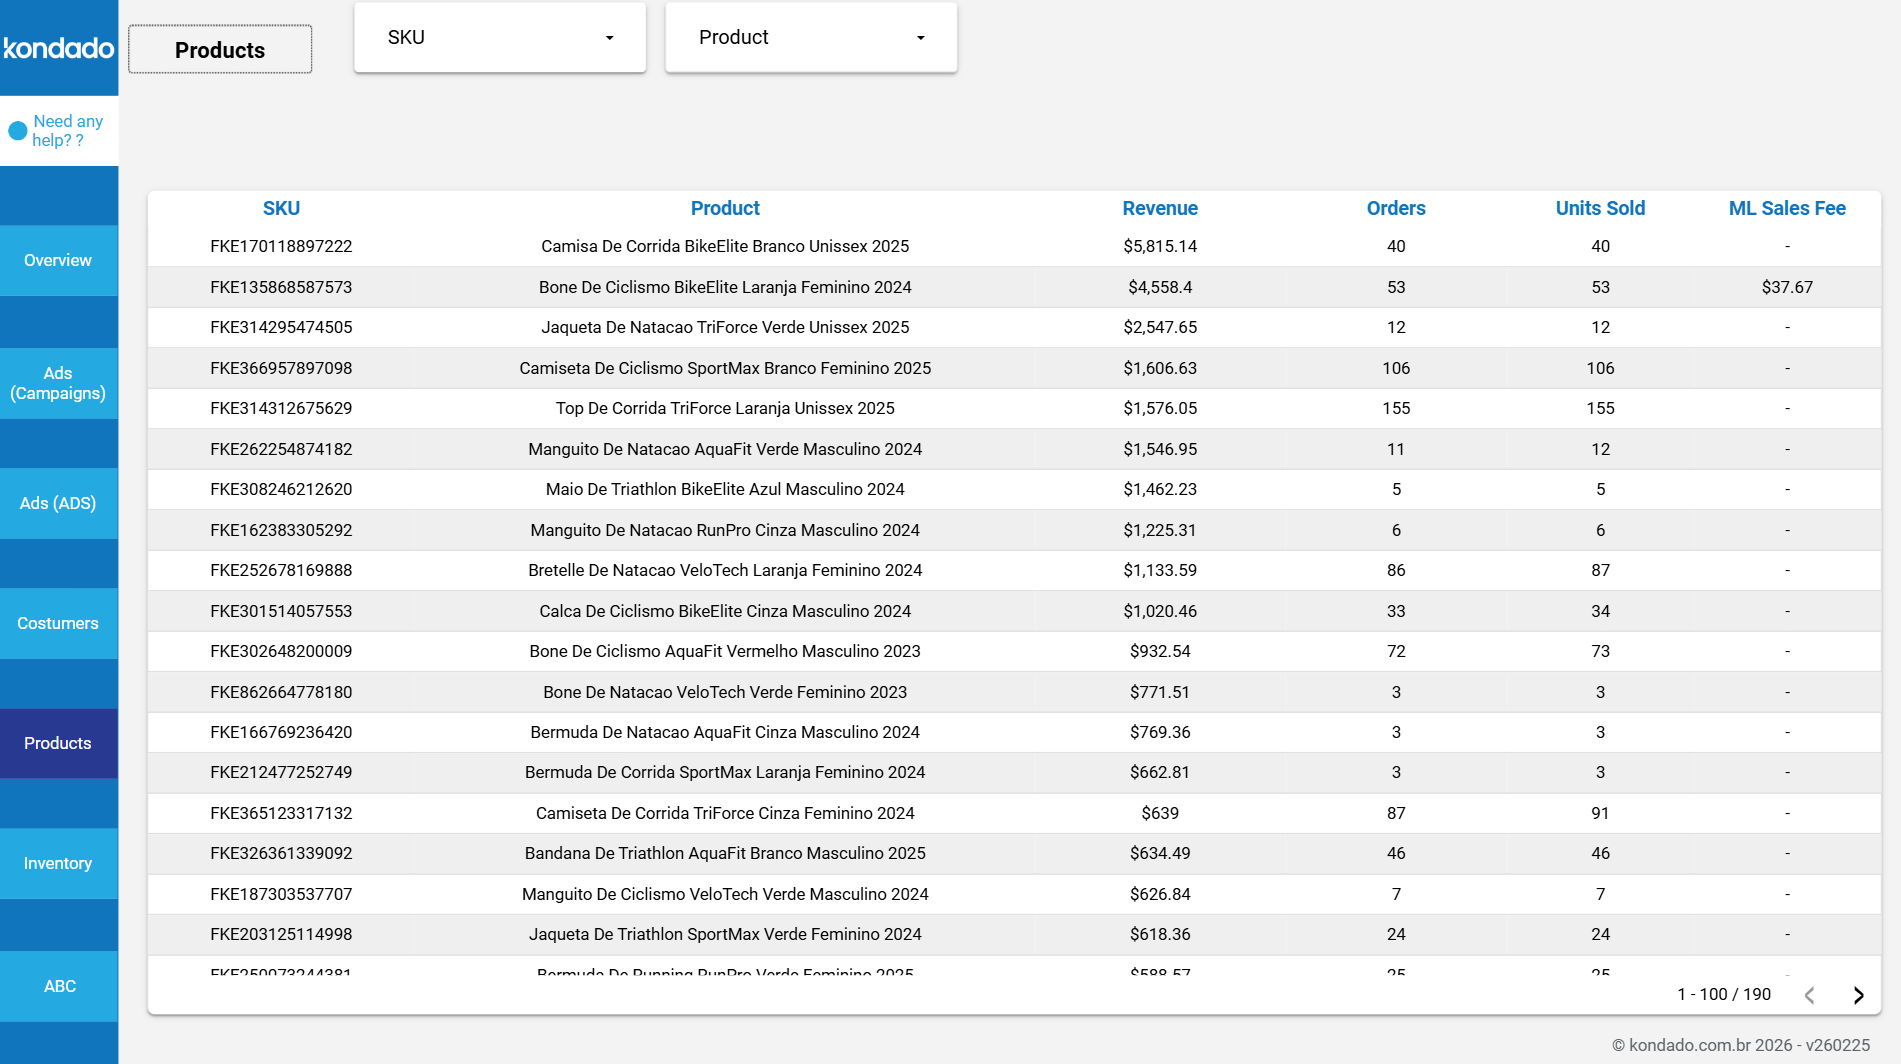Select the Products sidebar entry
The width and height of the screenshot is (1901, 1064).
58,743
